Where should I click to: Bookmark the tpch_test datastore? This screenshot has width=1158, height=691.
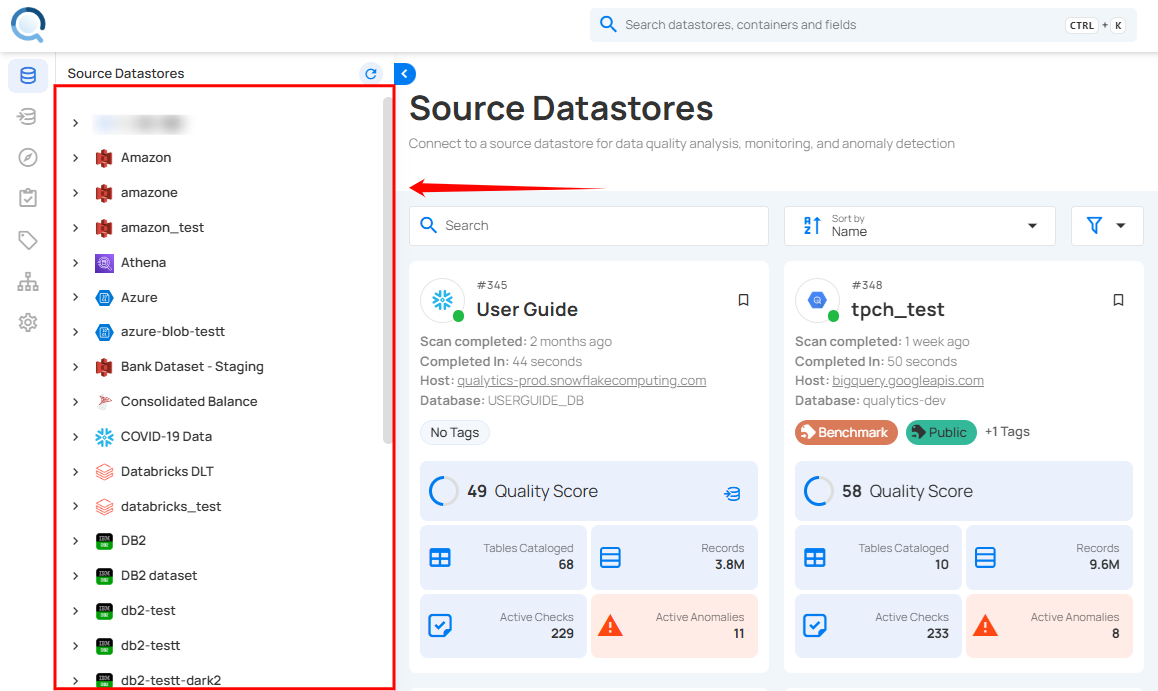coord(1118,300)
